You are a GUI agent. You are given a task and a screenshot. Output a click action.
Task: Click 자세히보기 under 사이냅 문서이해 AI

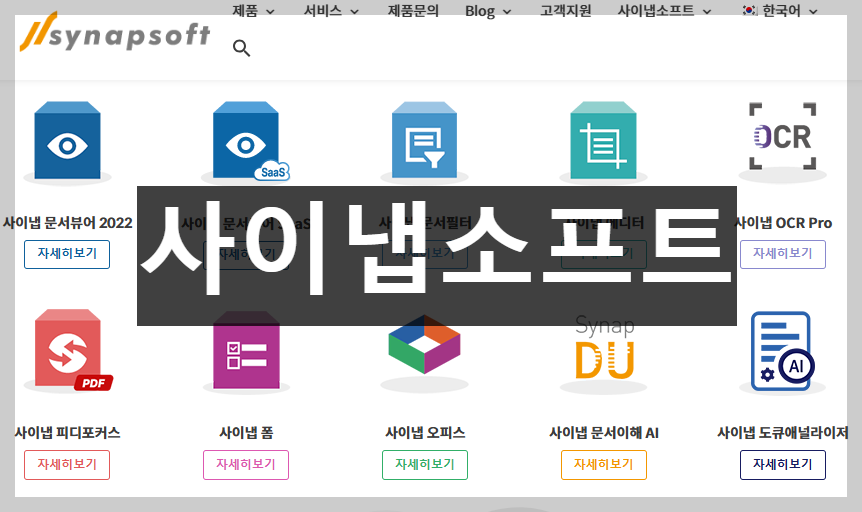pyautogui.click(x=604, y=465)
